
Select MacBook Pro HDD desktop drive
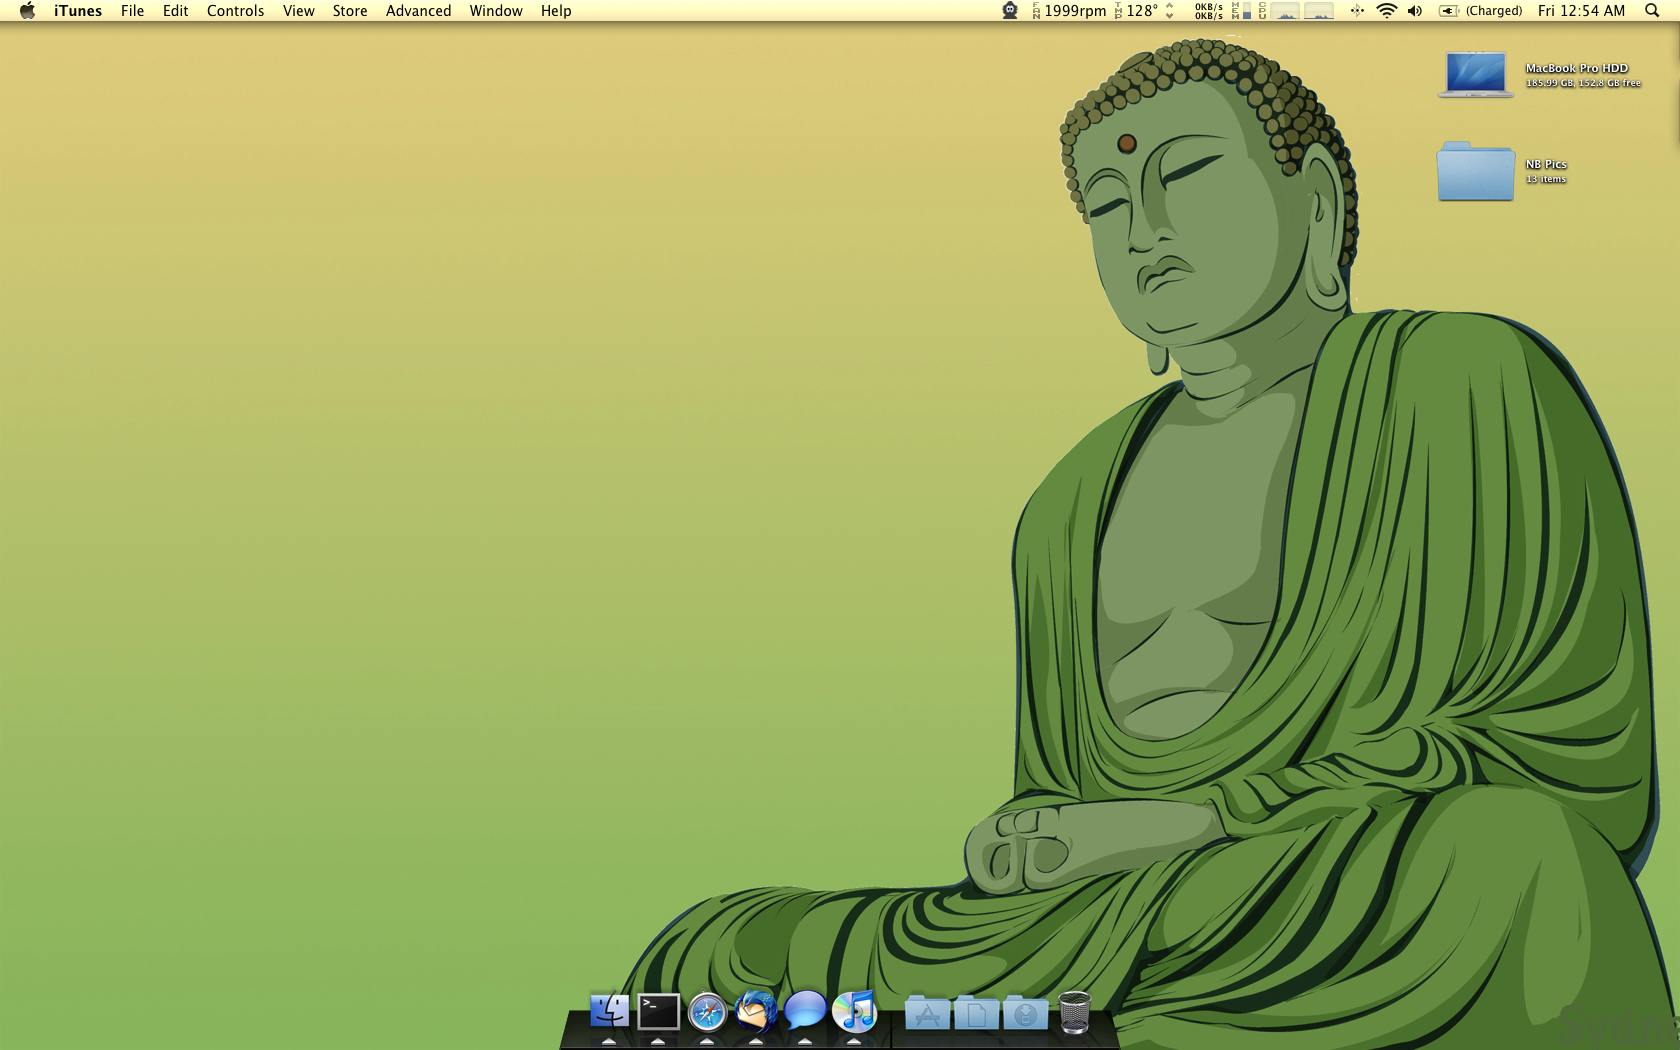(1475, 75)
